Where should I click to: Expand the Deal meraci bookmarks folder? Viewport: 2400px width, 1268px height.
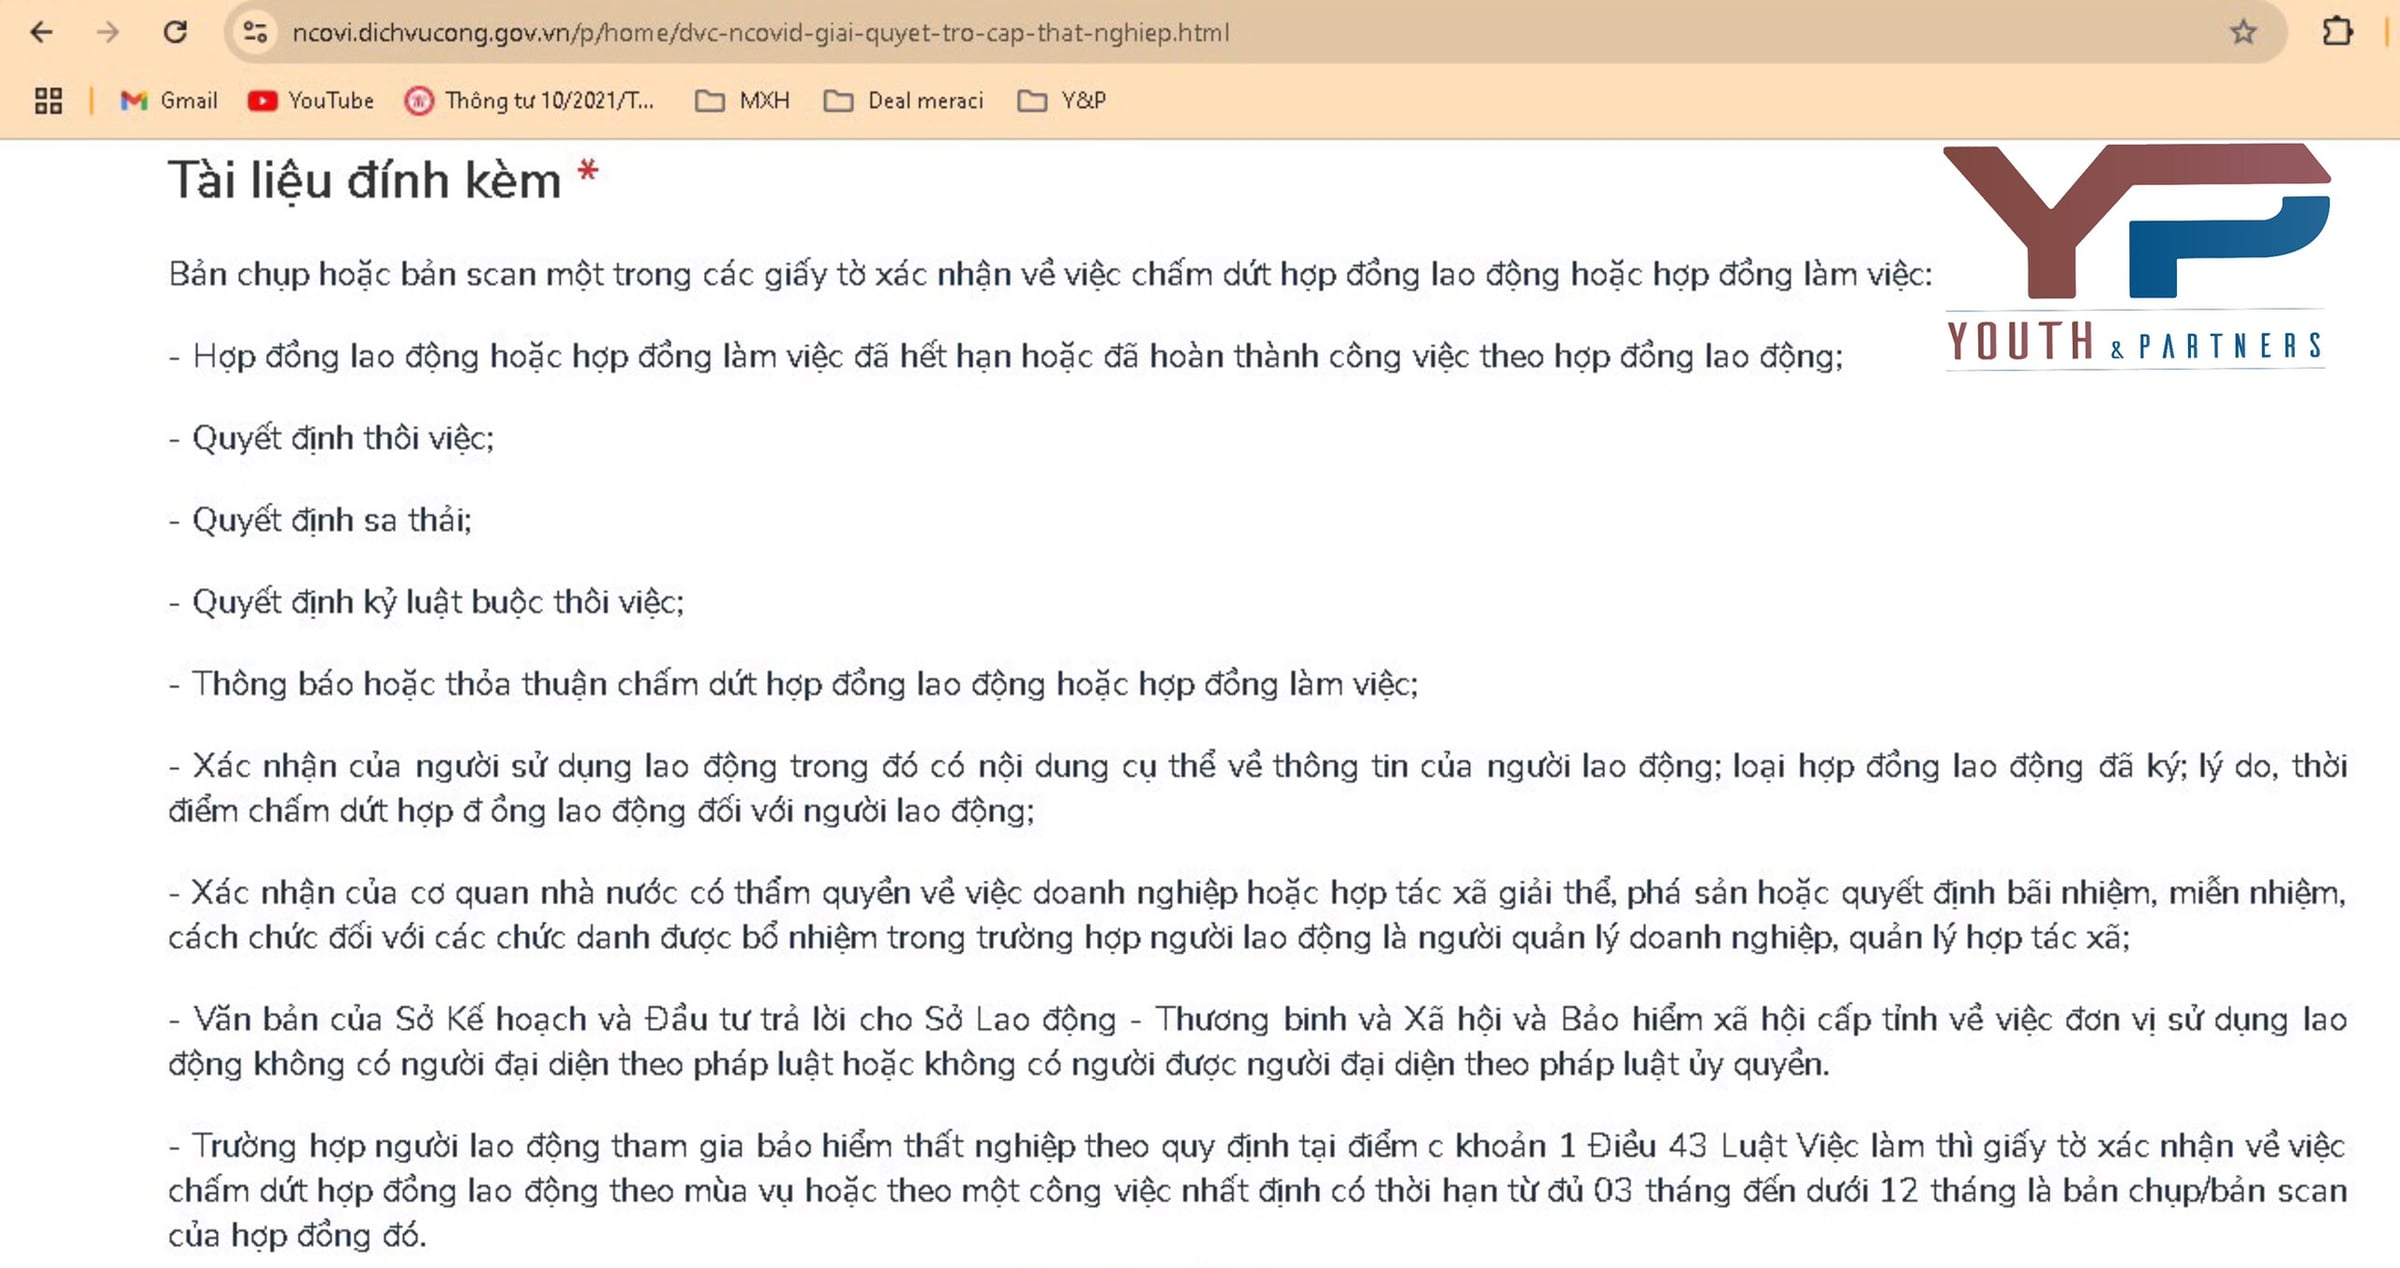click(x=904, y=100)
